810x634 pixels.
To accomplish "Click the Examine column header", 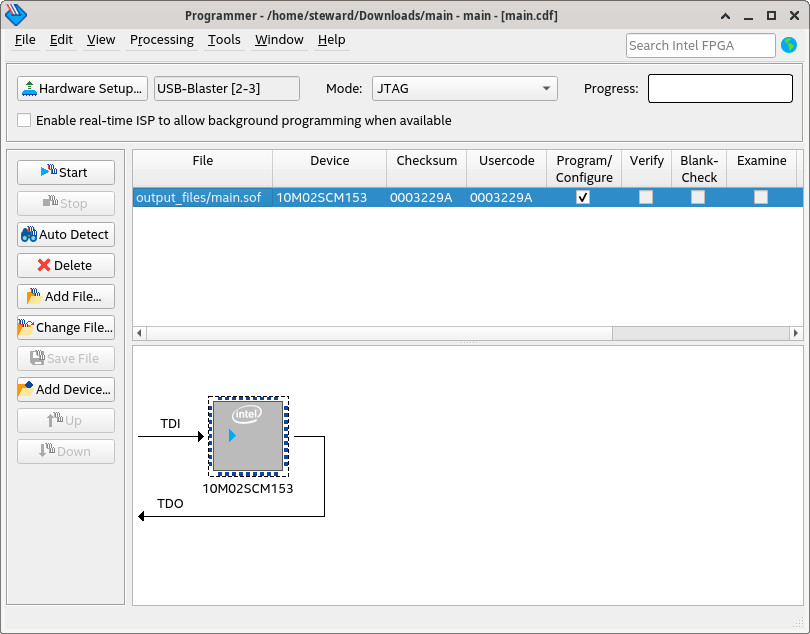I will (x=761, y=168).
